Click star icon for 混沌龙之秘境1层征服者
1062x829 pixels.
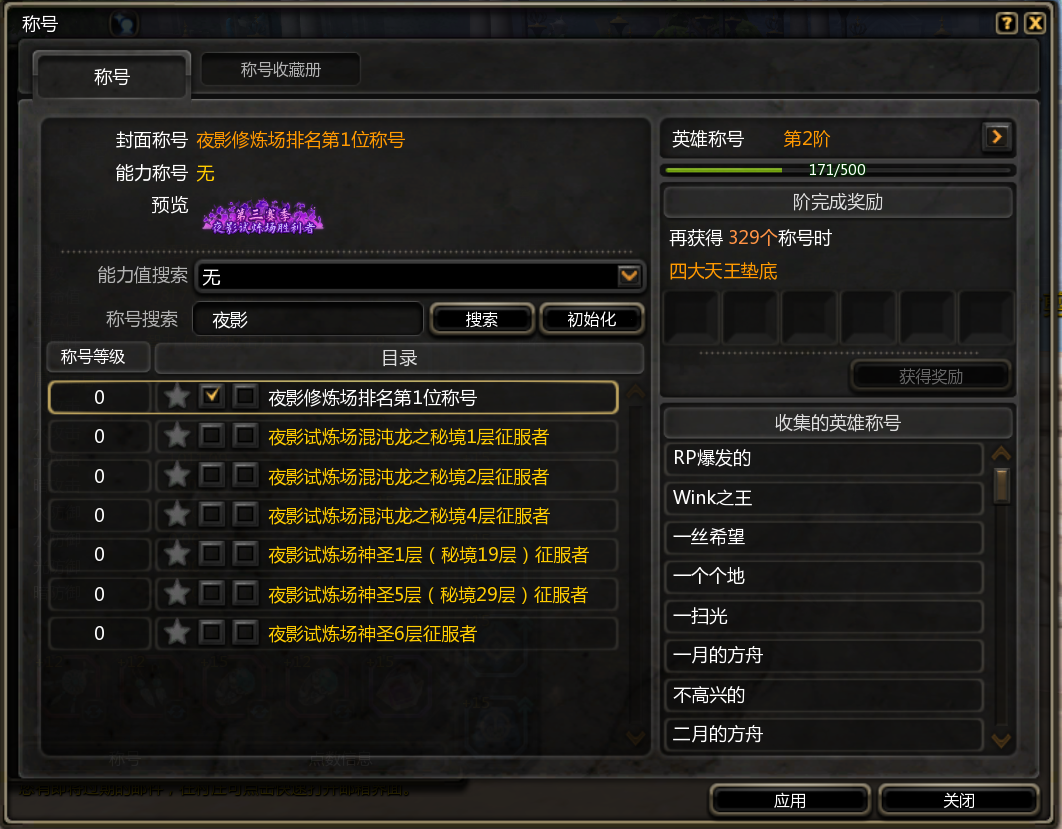click(x=177, y=435)
